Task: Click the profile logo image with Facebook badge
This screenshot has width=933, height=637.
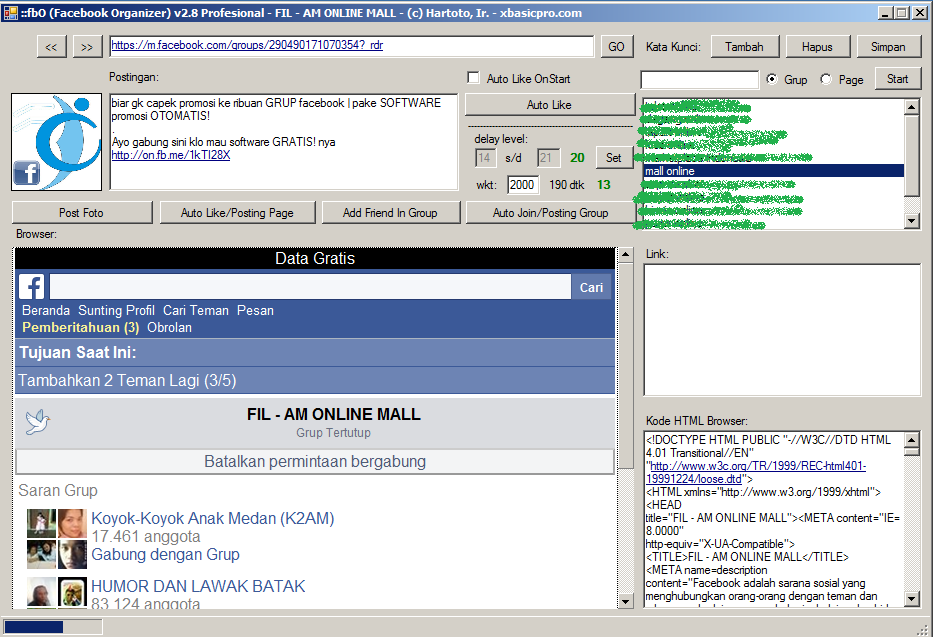Action: 57,142
